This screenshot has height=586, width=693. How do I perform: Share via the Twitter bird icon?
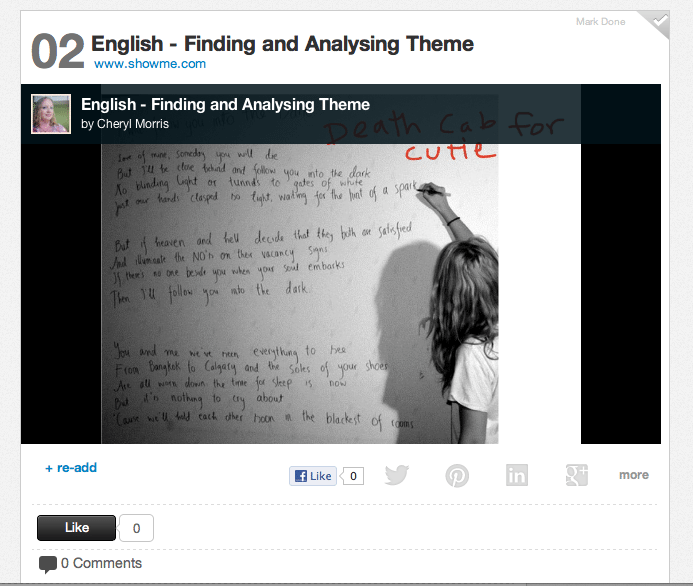click(397, 475)
